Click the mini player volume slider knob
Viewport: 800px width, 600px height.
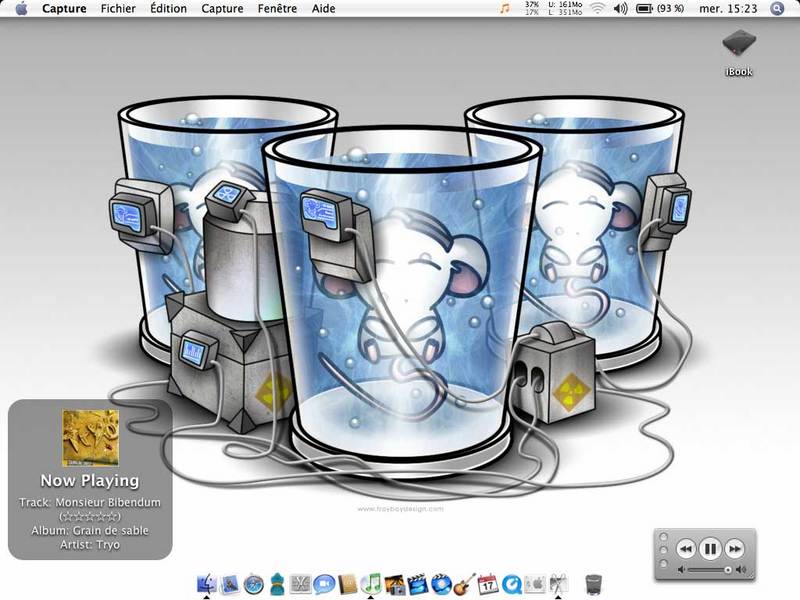point(728,569)
